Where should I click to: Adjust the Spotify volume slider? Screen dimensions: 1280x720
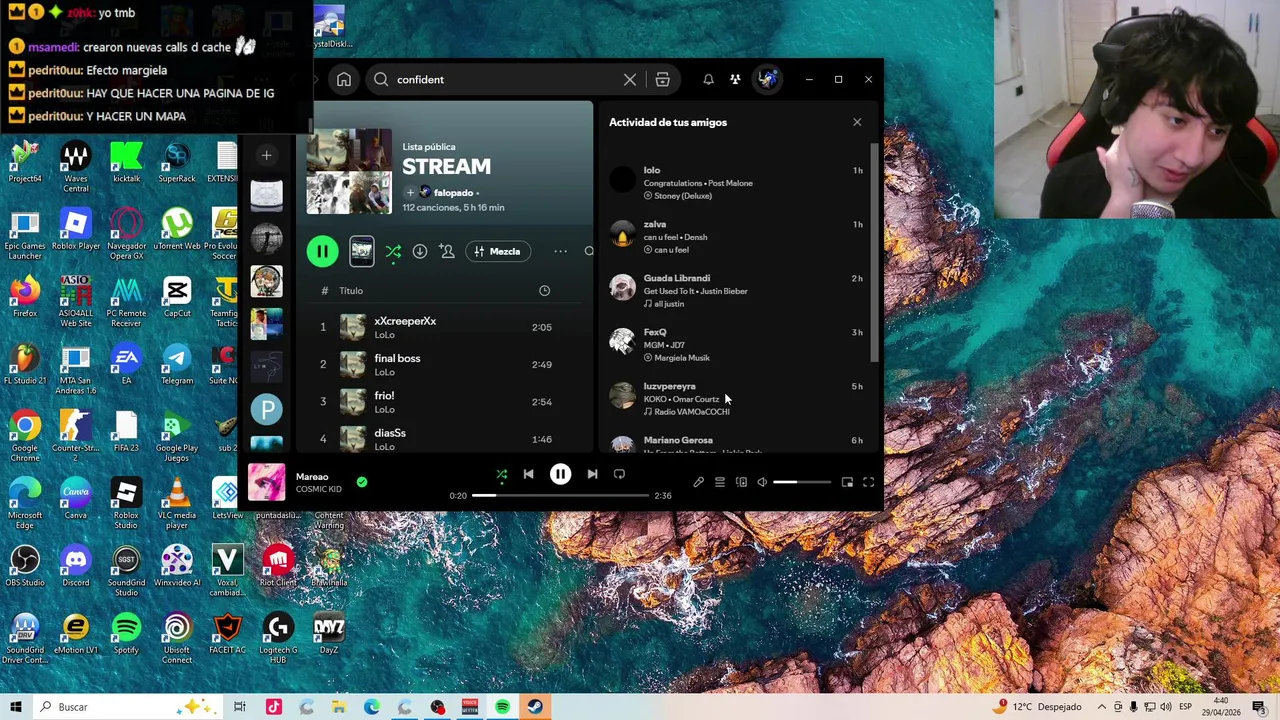tap(802, 482)
